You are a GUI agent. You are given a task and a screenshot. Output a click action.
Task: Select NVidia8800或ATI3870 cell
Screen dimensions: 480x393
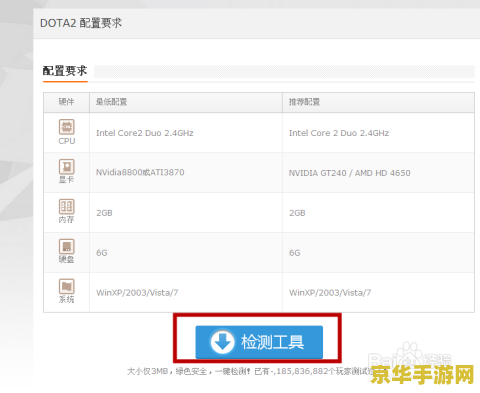click(186, 173)
